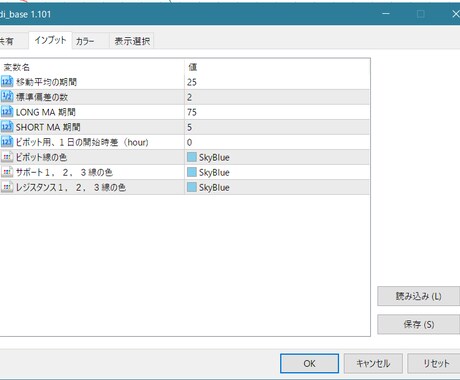Viewport: 460px width, 380px height.
Task: Select the サポート1、2、3線の色 label
Action: (x=64, y=172)
